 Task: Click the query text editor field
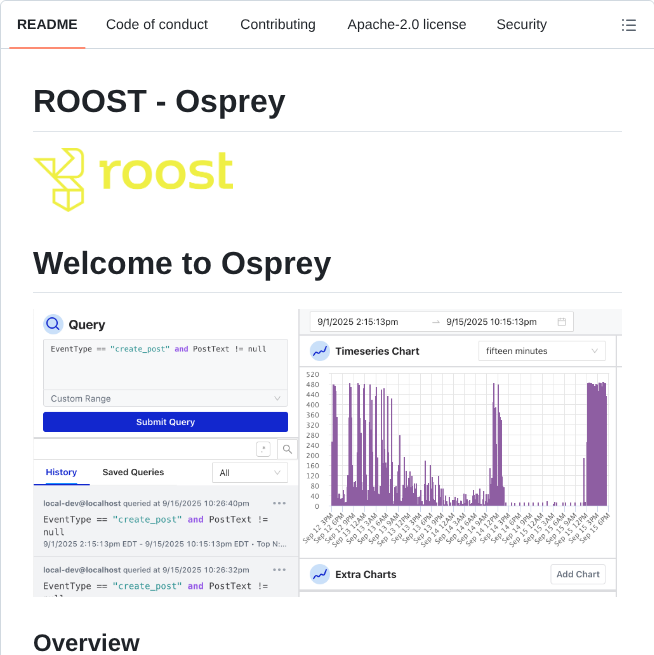pos(165,364)
